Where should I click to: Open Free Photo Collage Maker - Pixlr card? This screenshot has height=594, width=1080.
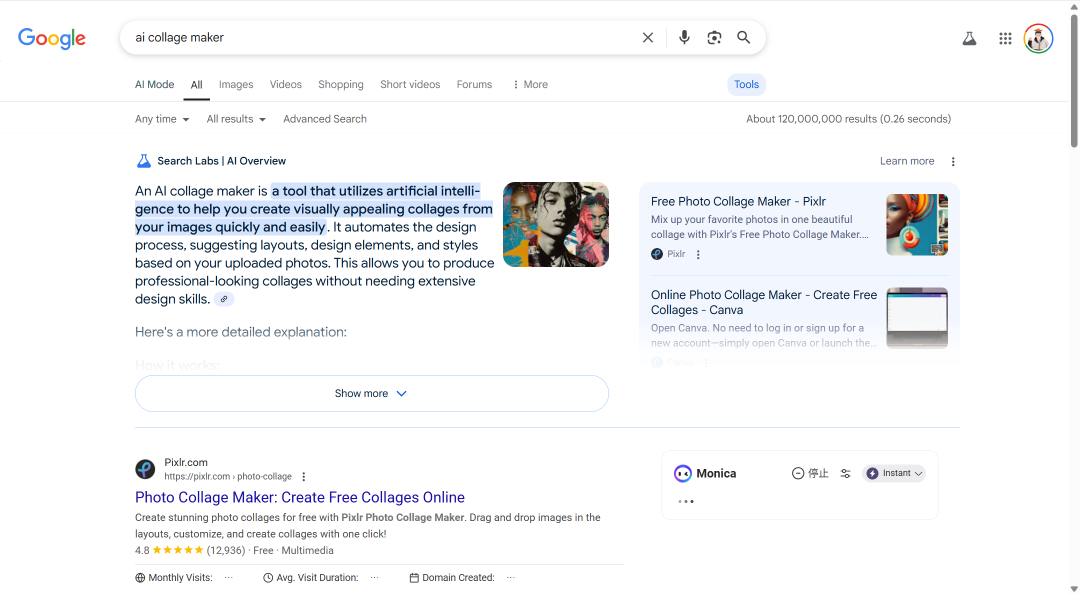738,201
